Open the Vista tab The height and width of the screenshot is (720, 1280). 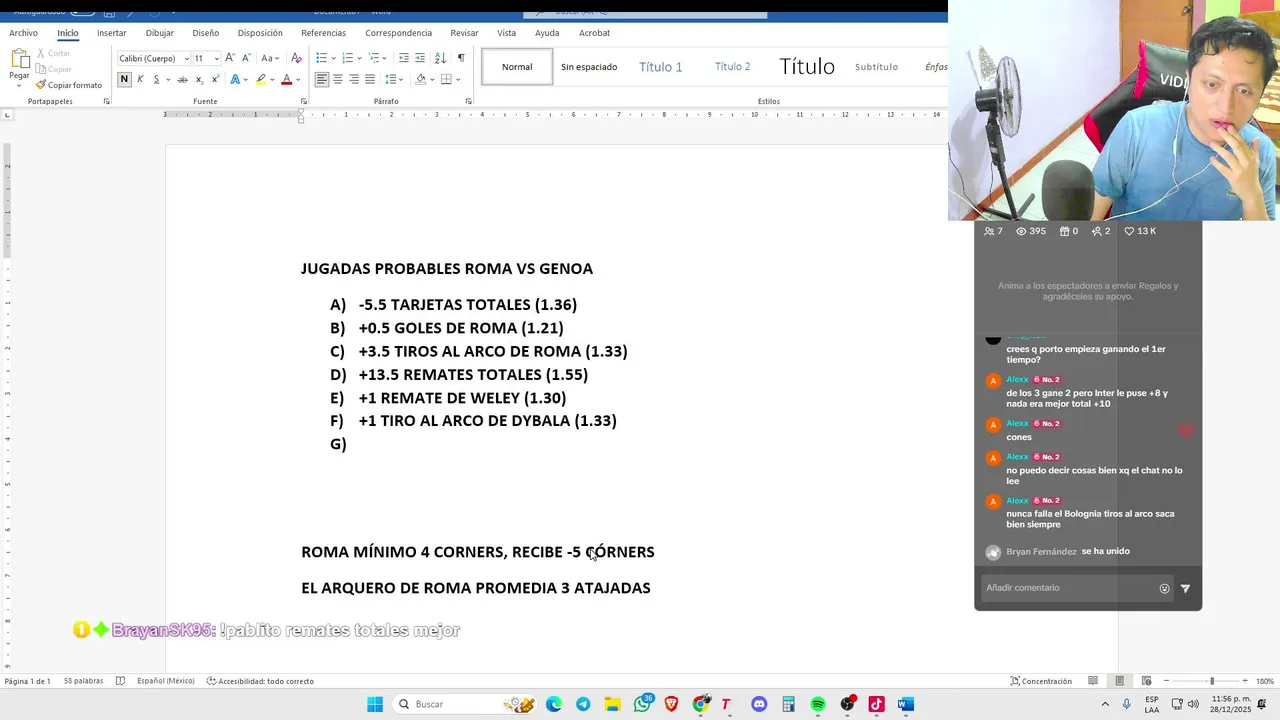tap(507, 33)
